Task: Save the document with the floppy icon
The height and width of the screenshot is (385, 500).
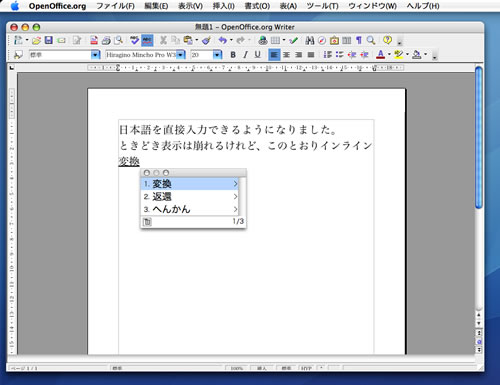Action: pos(49,40)
